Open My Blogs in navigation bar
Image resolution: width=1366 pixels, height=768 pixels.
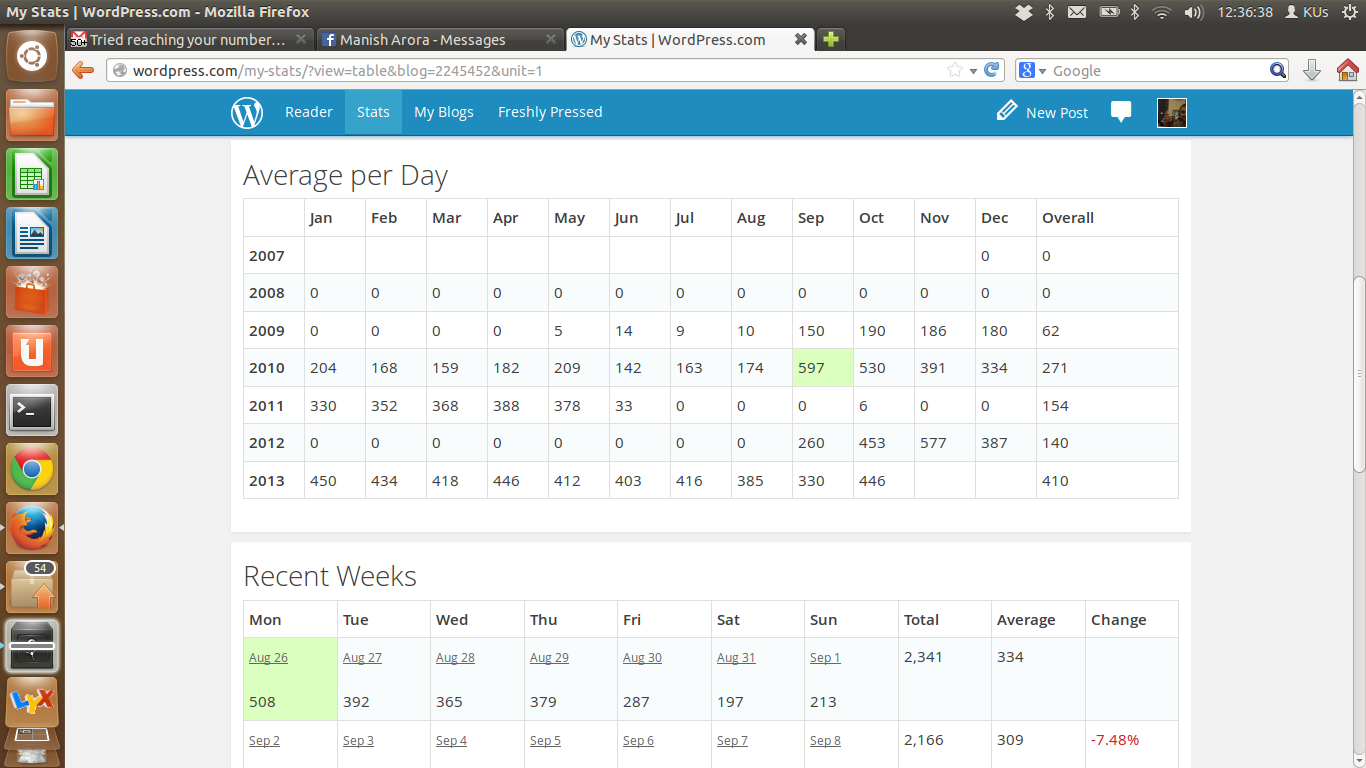[x=444, y=112]
